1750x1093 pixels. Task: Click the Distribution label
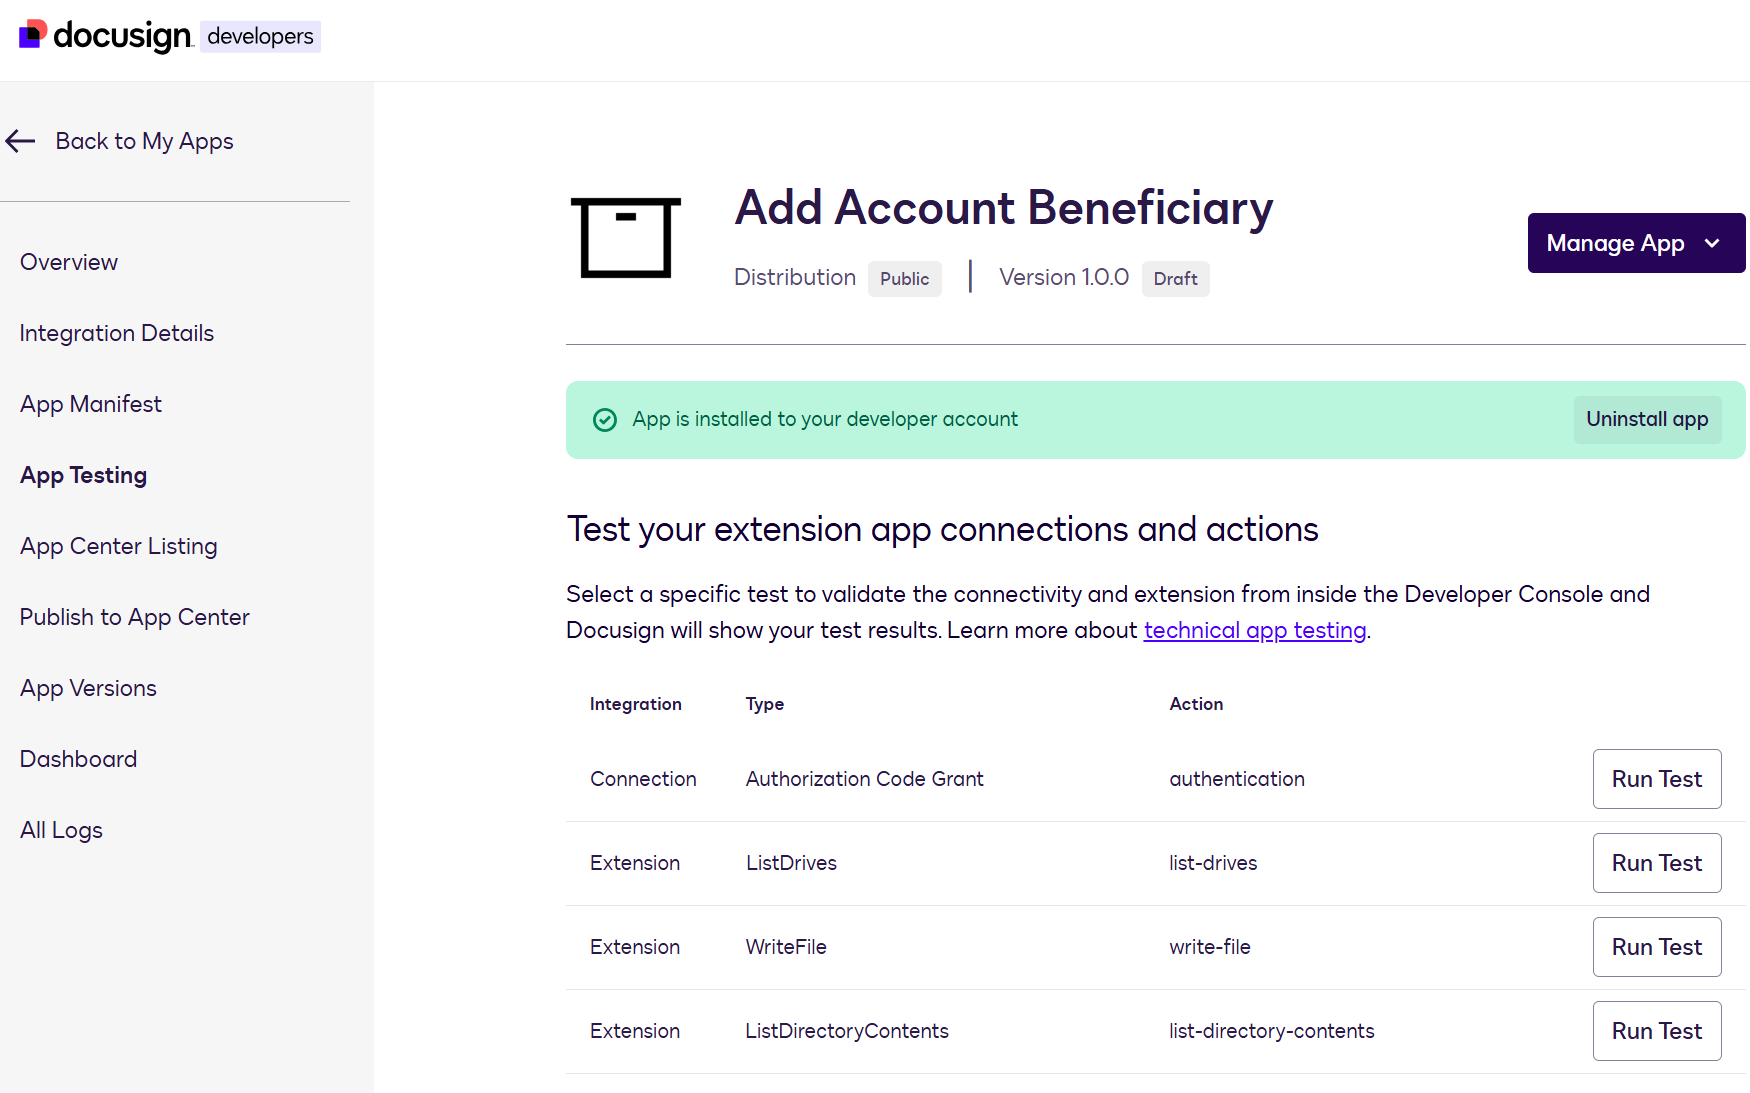coord(795,277)
